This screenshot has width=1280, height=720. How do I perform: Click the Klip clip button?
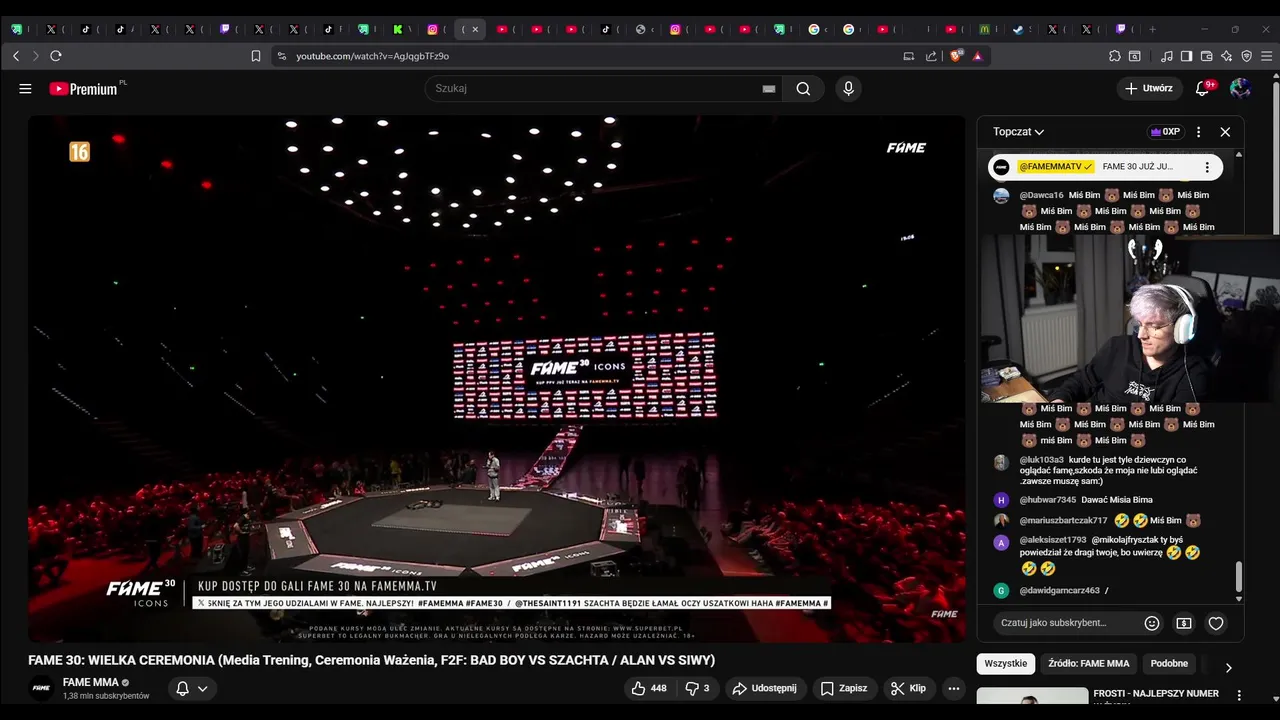pyautogui.click(x=909, y=688)
